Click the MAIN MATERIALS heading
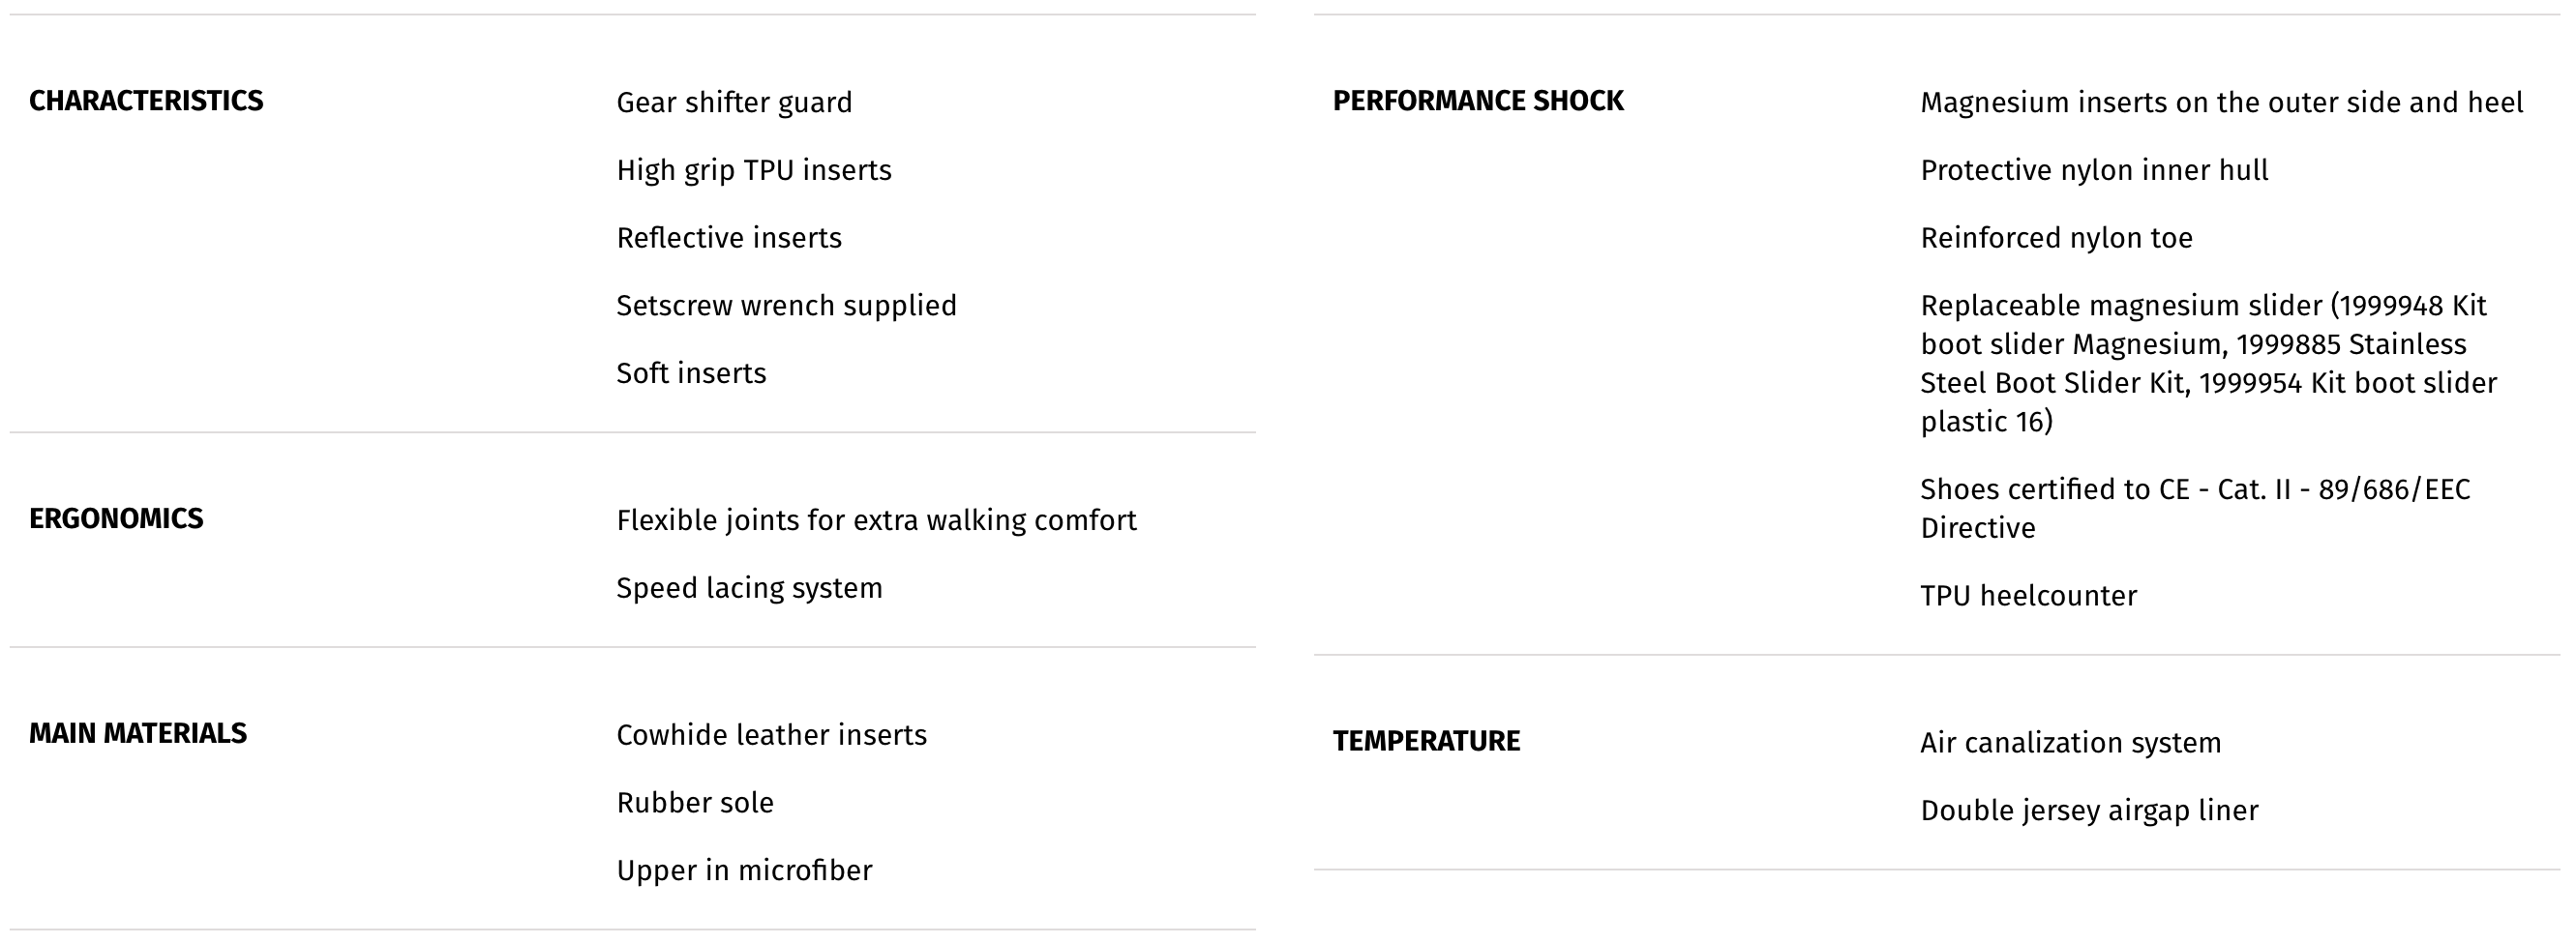Screen dimensions: 2576x944 pyautogui.click(x=138, y=734)
